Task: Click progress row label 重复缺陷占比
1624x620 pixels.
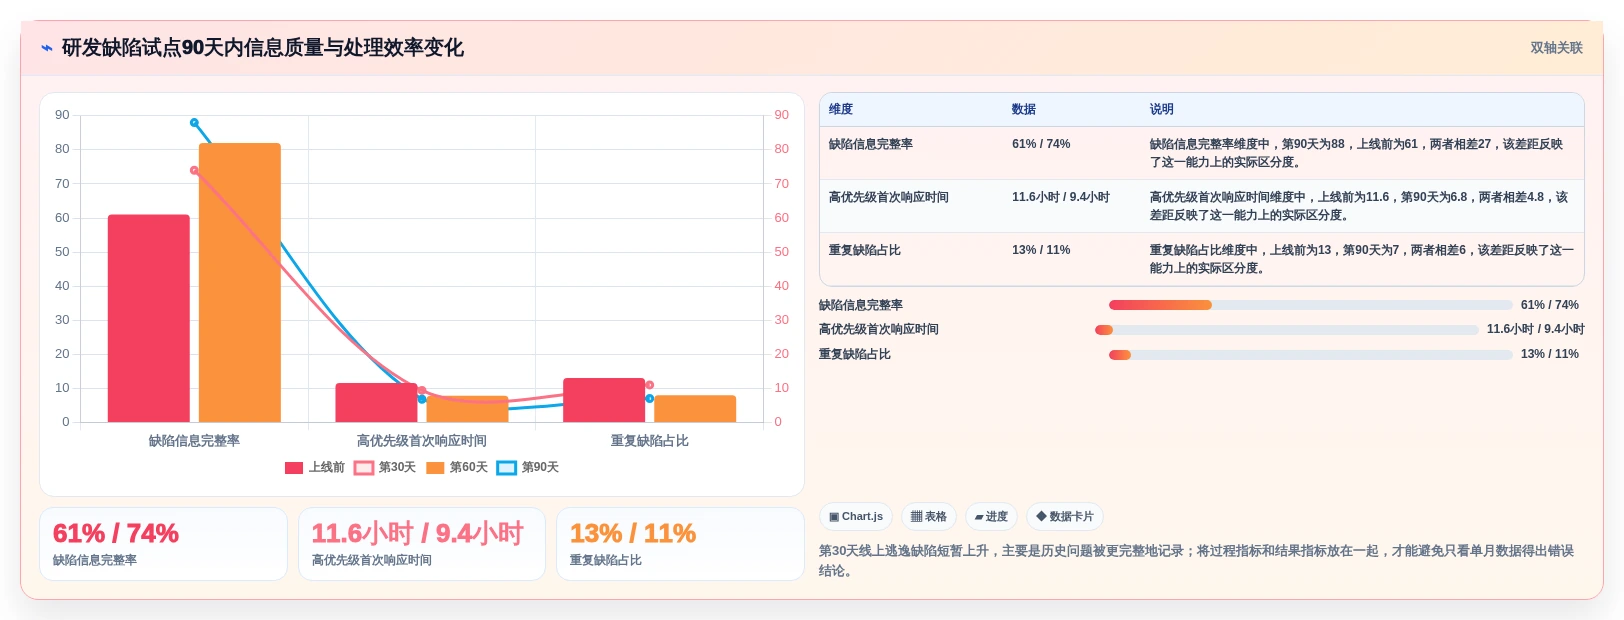Action: pos(855,354)
